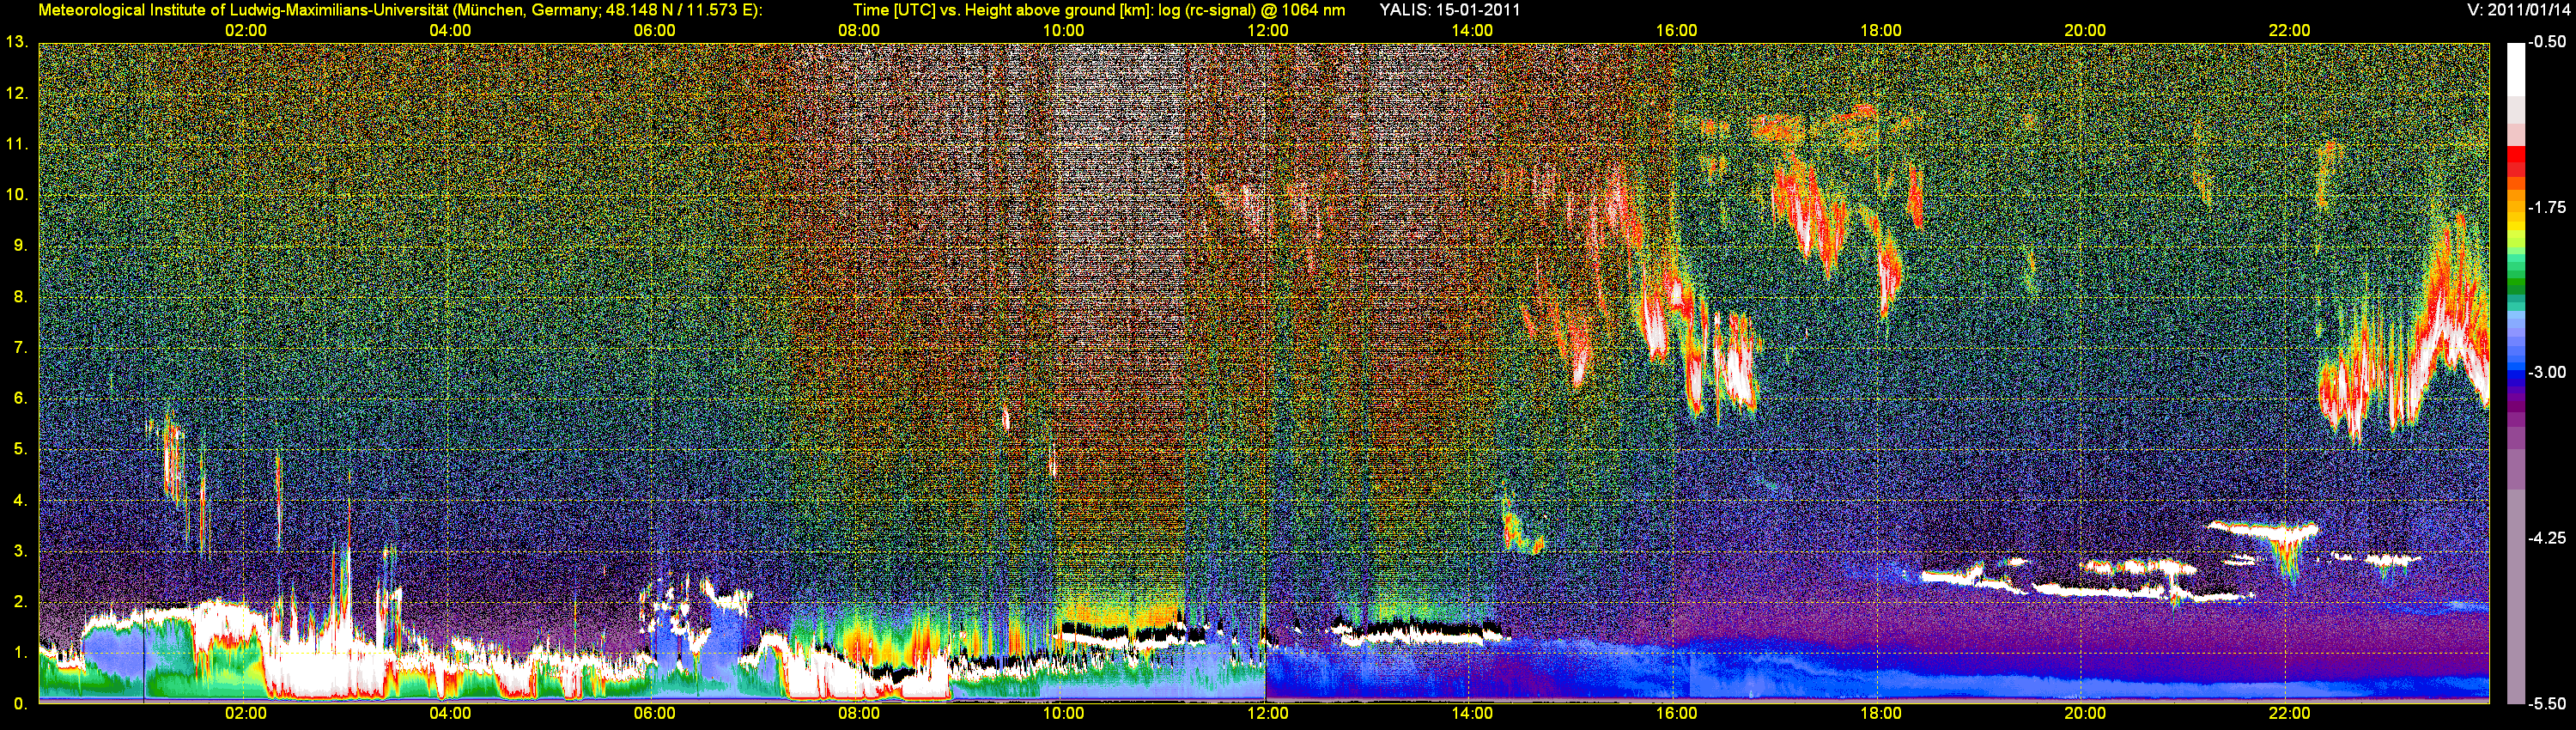The height and width of the screenshot is (730, 2576).
Task: Click the 20:00 label on the top time axis
Action: pyautogui.click(x=2085, y=31)
